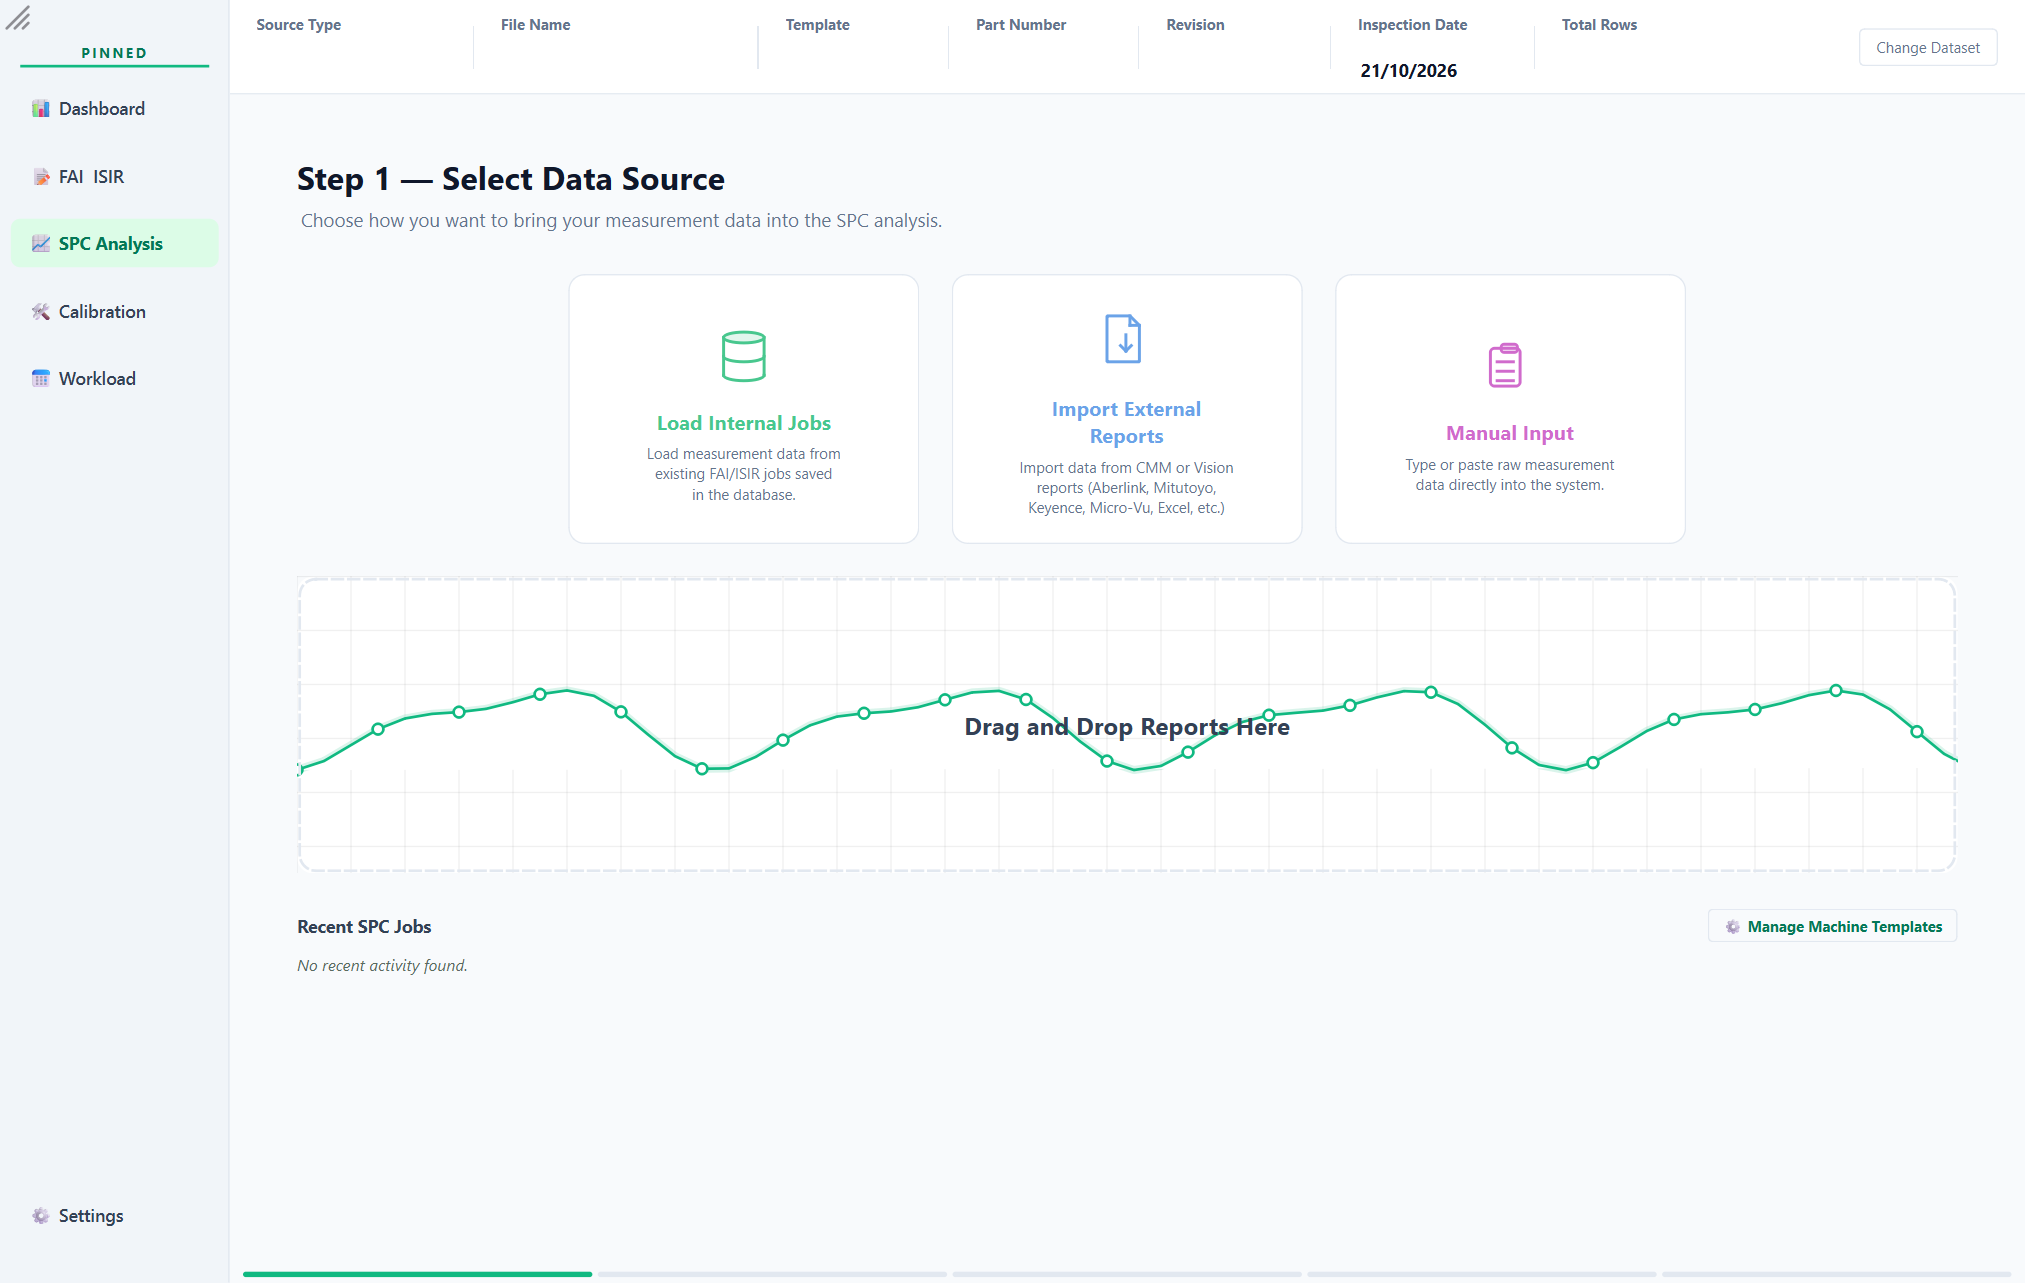Click the sidebar collapse handle icon
Image resolution: width=2025 pixels, height=1283 pixels.
[18, 18]
